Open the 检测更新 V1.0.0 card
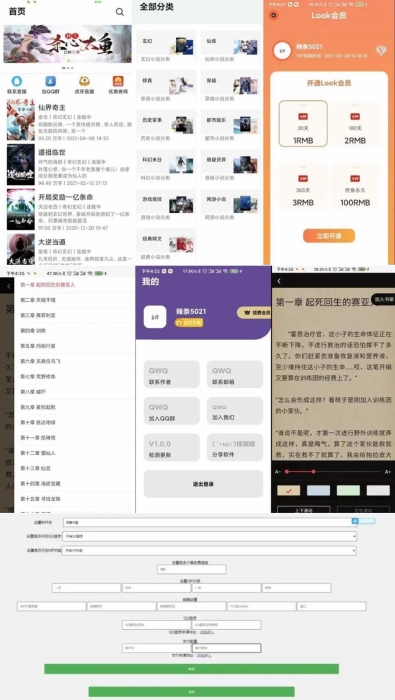Screen dimensions: 395x700 pyautogui.click(x=171, y=447)
